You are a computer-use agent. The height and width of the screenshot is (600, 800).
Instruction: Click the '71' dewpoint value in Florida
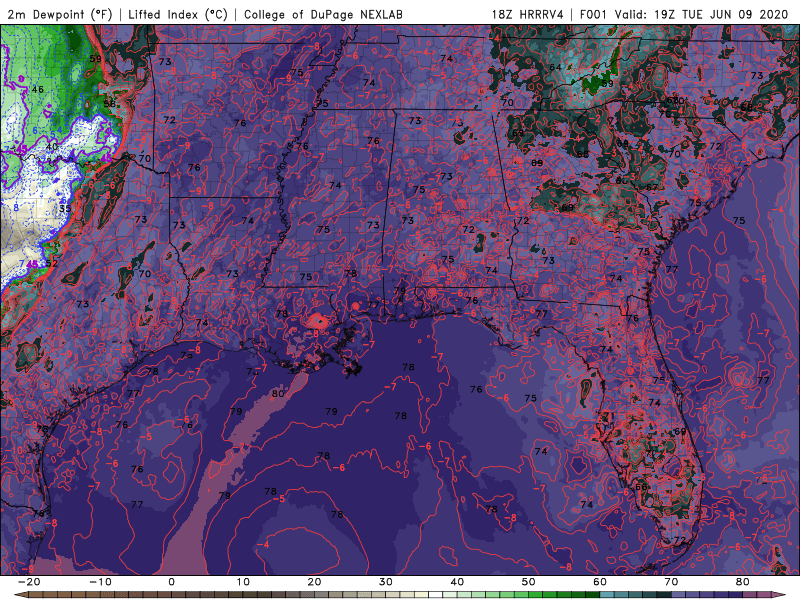pos(608,416)
